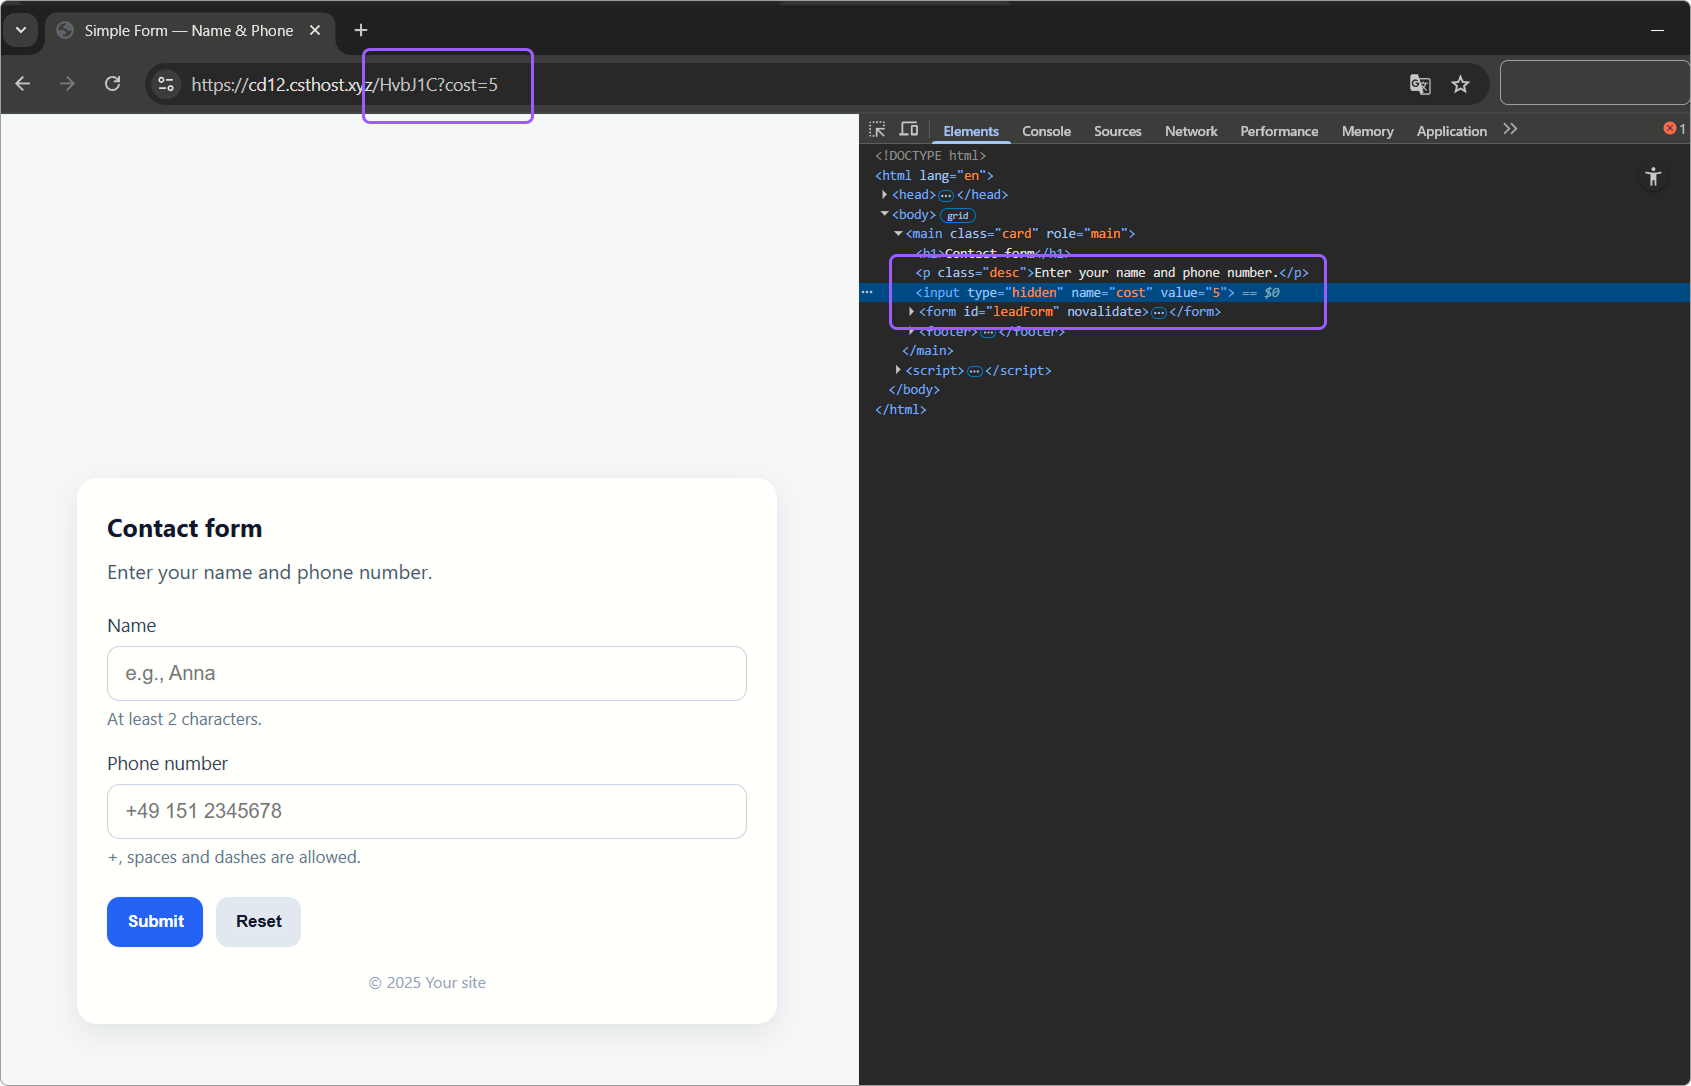Expand the head element node
The image size is (1691, 1086).
tap(885, 195)
